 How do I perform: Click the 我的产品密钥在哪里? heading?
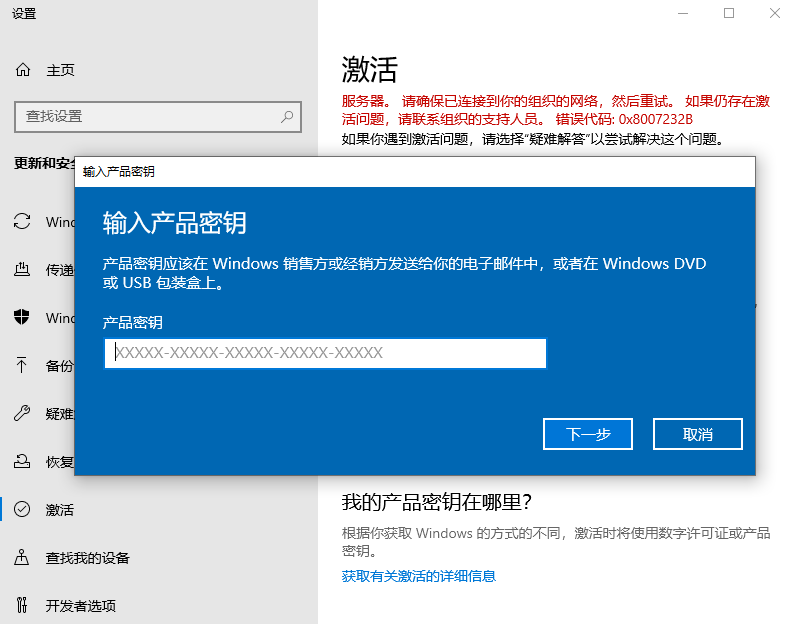click(436, 502)
